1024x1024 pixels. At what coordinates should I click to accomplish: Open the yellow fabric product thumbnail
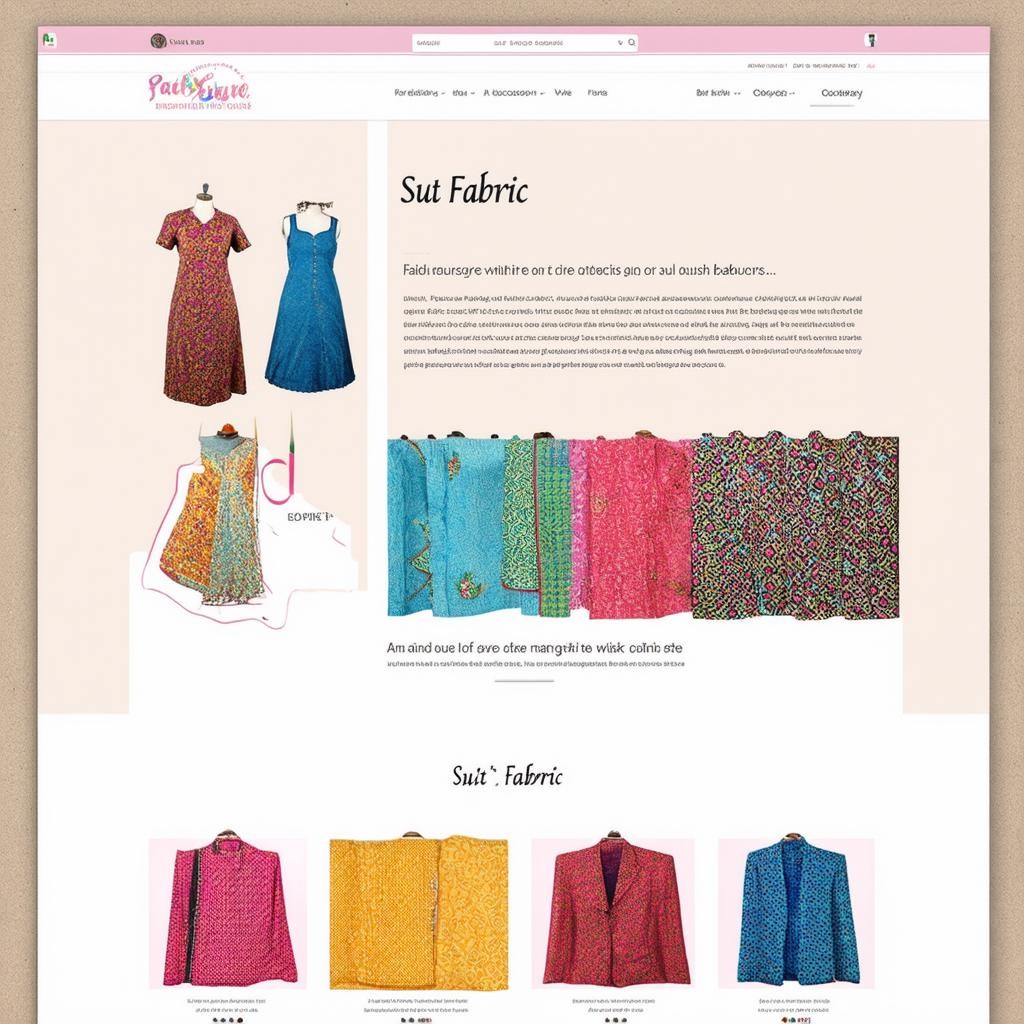[418, 909]
